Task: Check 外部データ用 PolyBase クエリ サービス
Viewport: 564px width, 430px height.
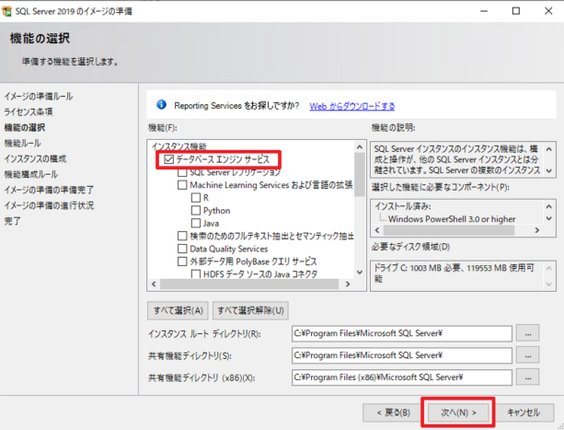Action: point(182,261)
